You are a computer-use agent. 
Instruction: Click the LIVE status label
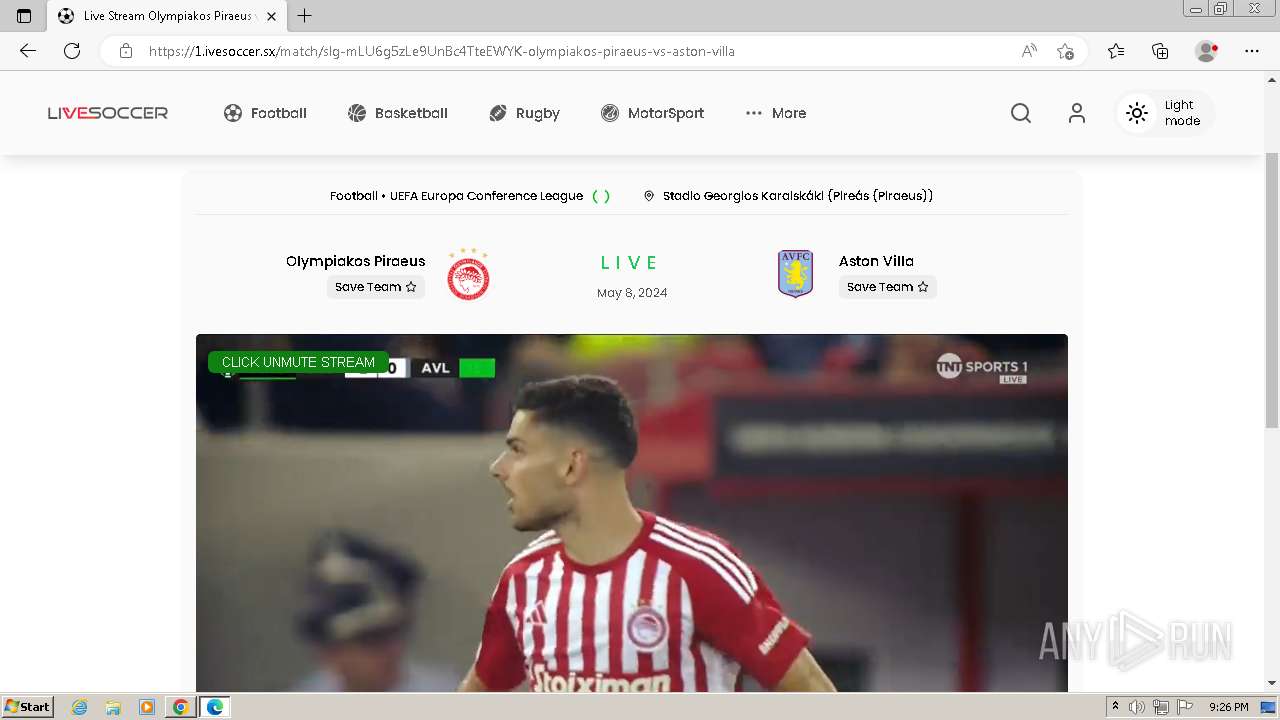pyautogui.click(x=629, y=263)
